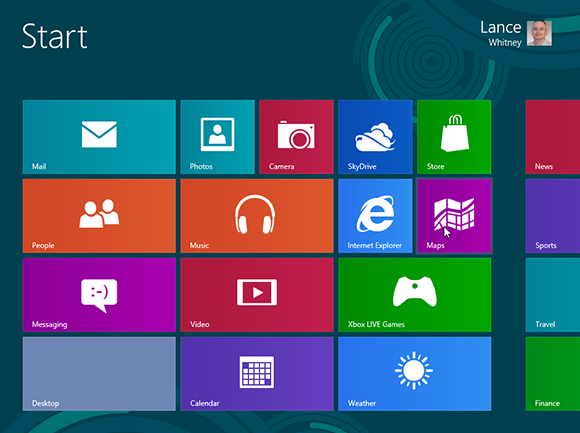Image resolution: width=580 pixels, height=433 pixels.
Task: Open the News tile
Action: (x=553, y=137)
